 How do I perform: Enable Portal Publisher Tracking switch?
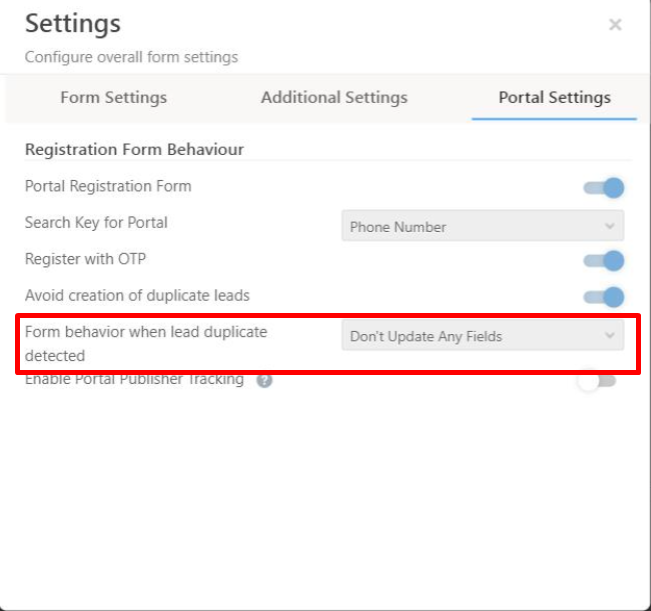[598, 381]
